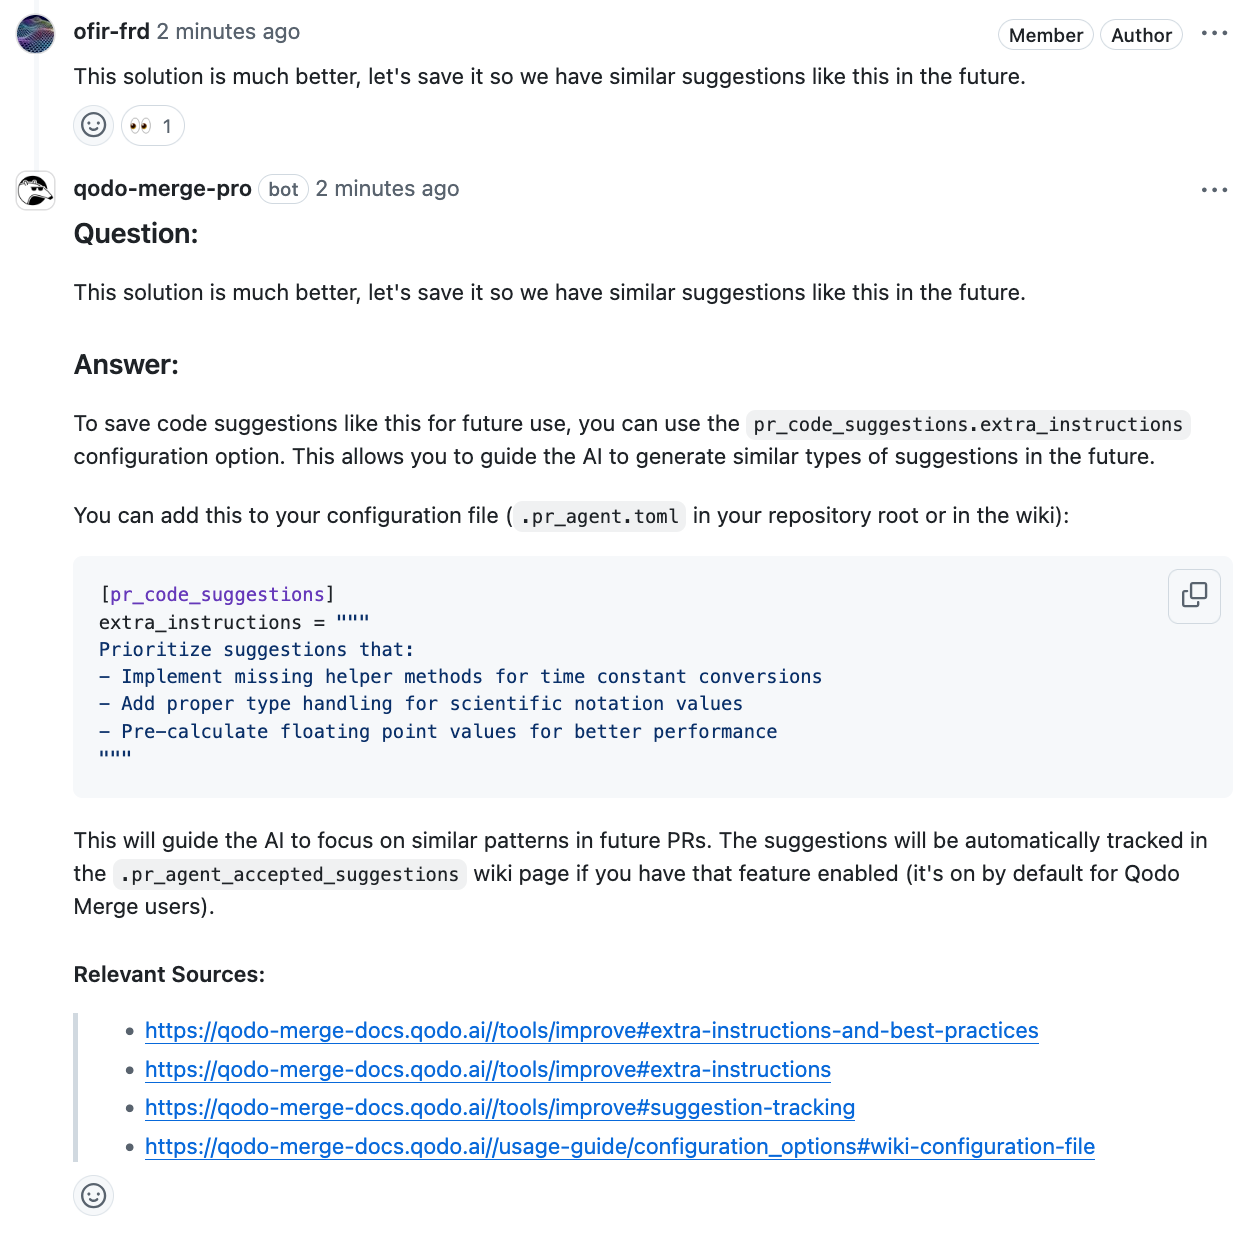Click ofir-frd's profile avatar
Viewport: 1252px width, 1238px height.
pyautogui.click(x=36, y=34)
